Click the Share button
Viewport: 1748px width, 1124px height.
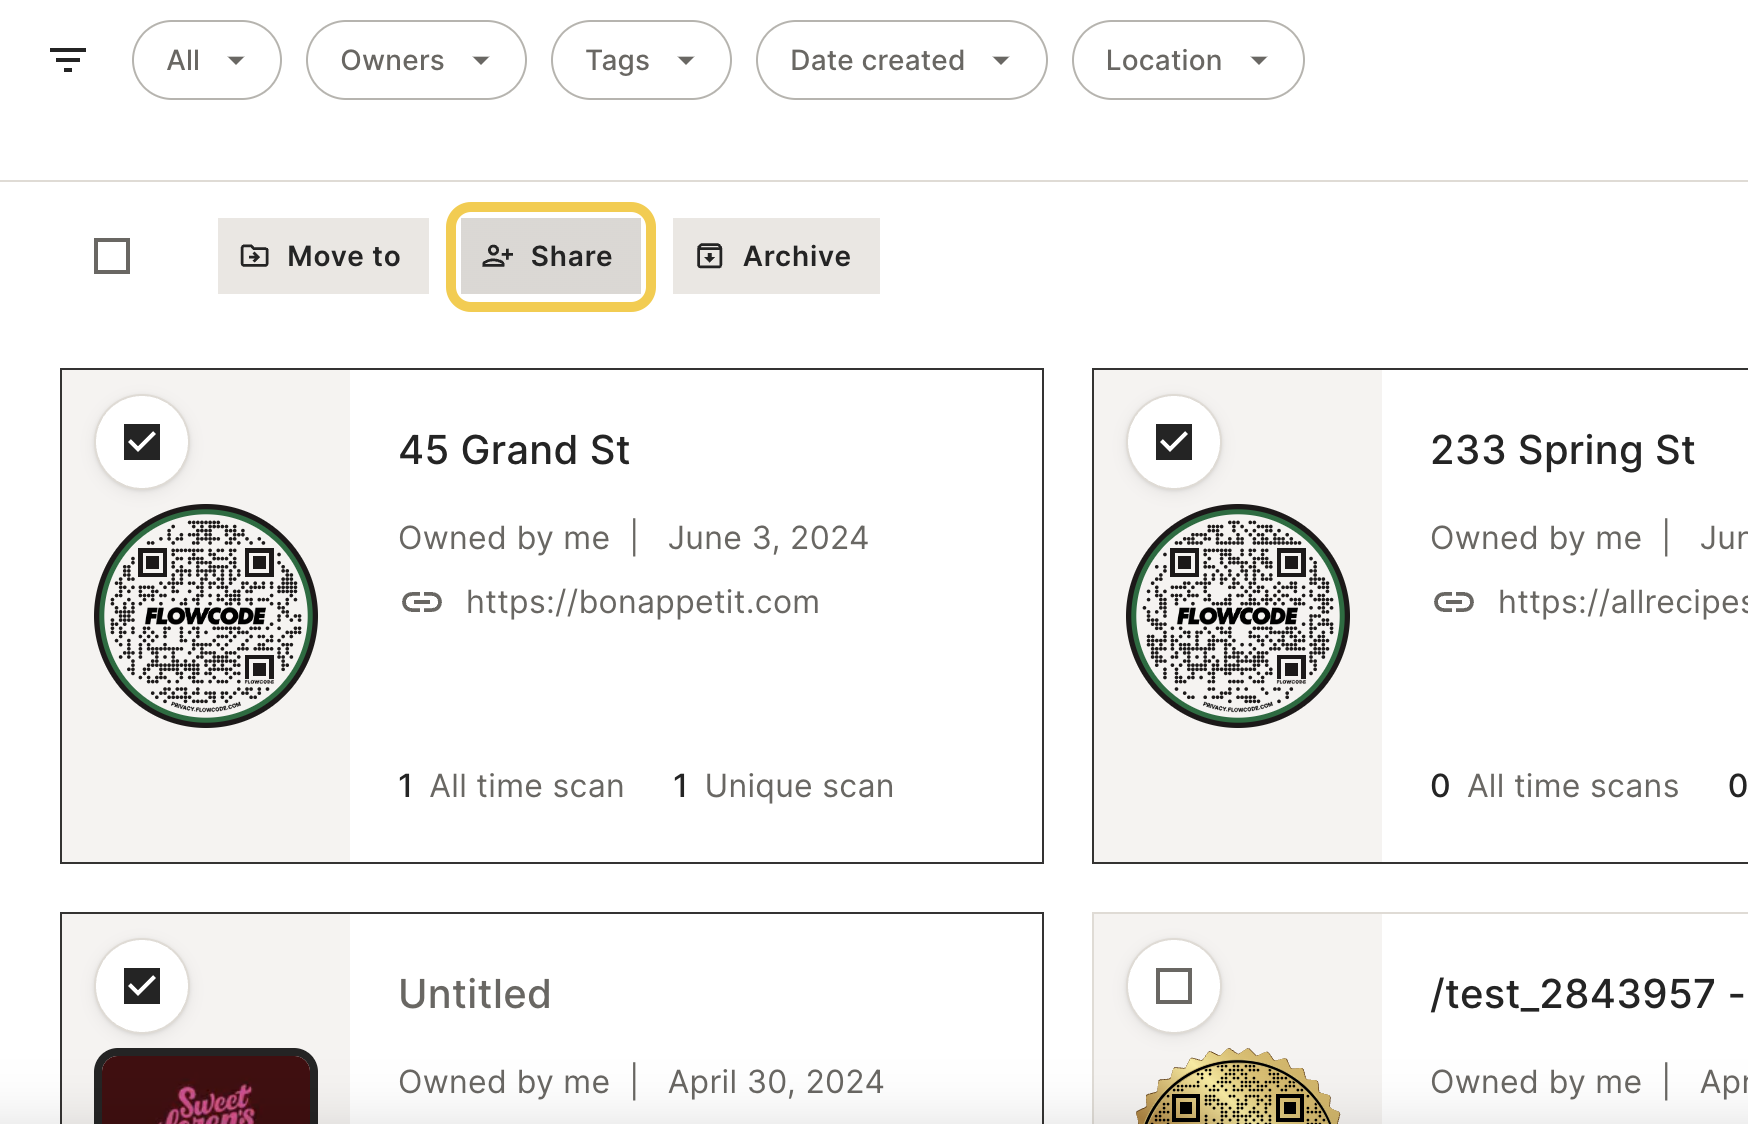click(551, 256)
